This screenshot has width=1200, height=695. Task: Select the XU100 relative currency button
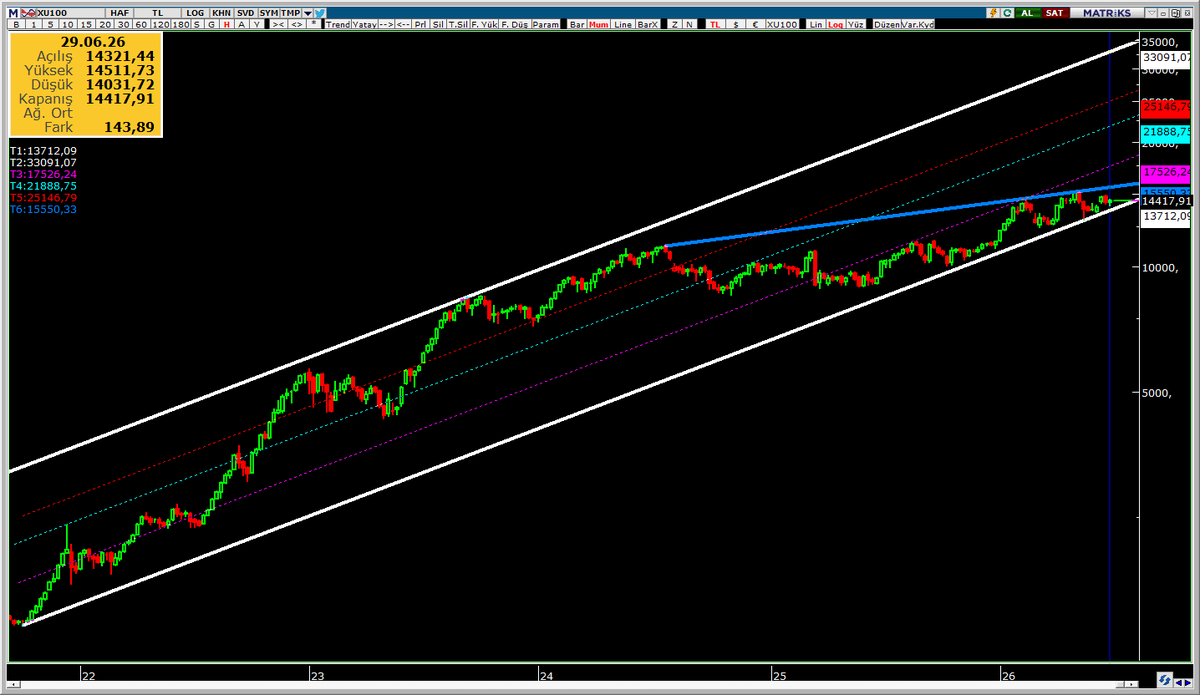[x=782, y=24]
